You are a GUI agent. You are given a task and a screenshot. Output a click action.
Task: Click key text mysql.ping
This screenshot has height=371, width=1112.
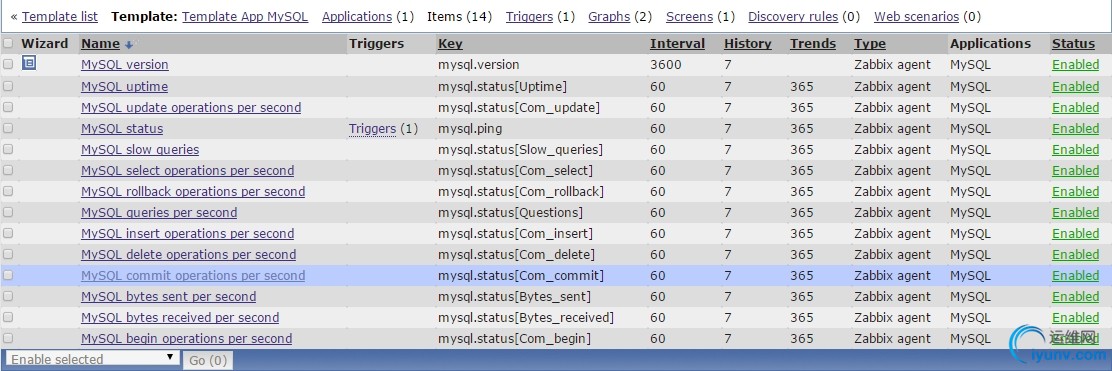[469, 129]
